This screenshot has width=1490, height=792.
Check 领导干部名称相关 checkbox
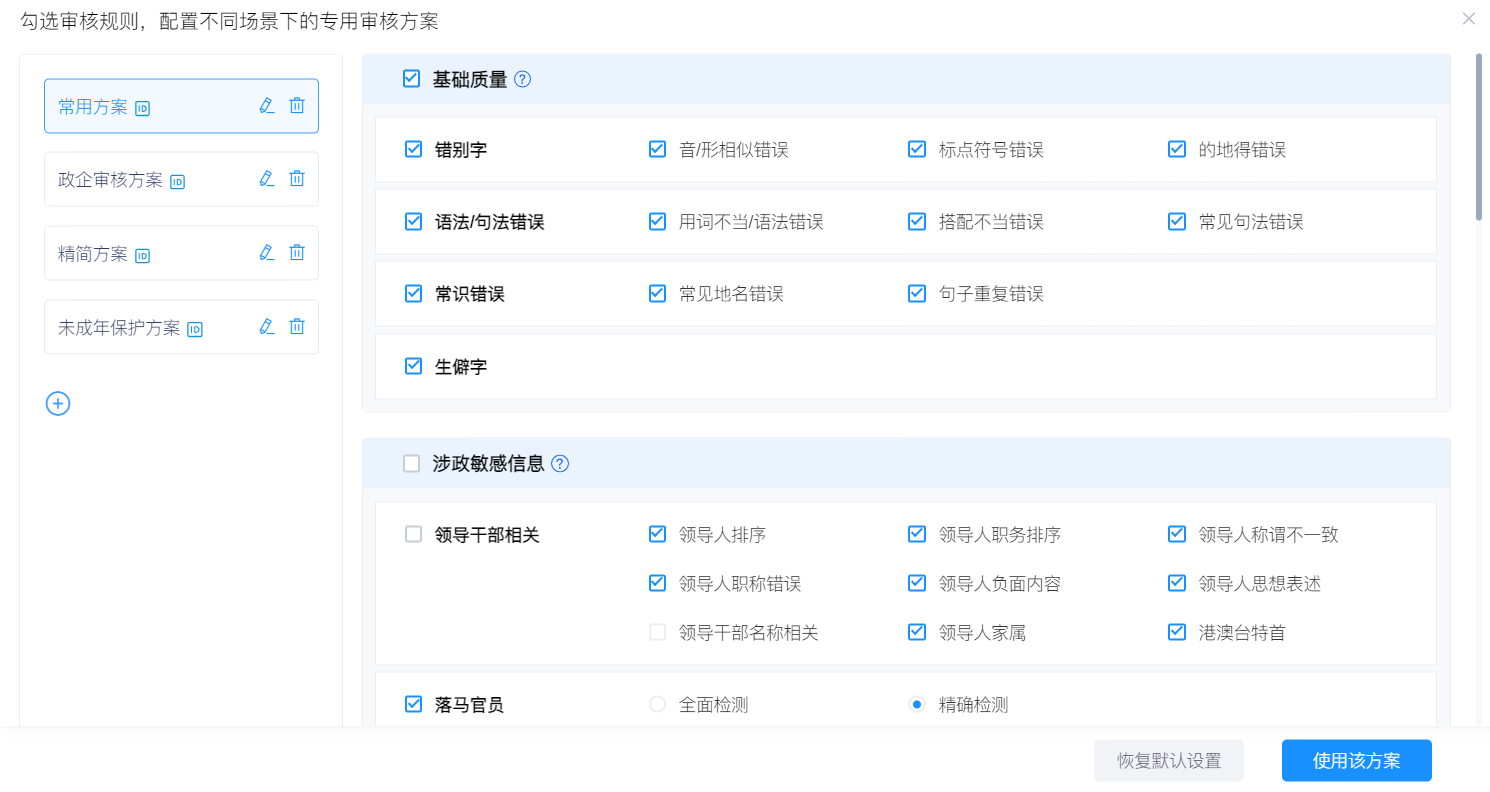657,632
